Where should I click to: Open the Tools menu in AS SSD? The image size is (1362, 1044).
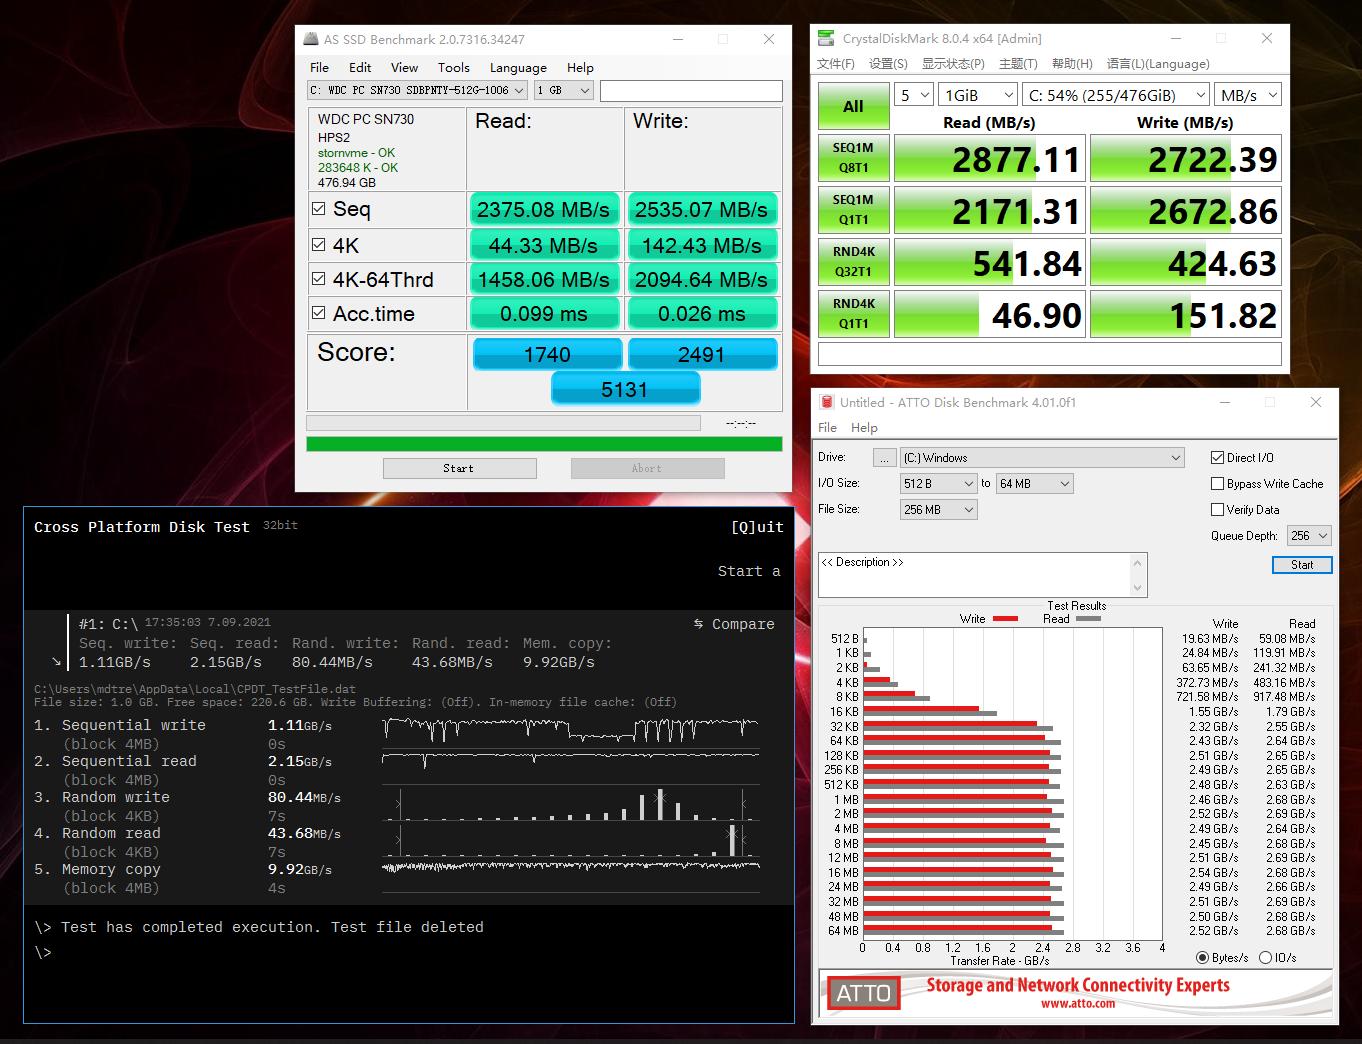[x=453, y=68]
